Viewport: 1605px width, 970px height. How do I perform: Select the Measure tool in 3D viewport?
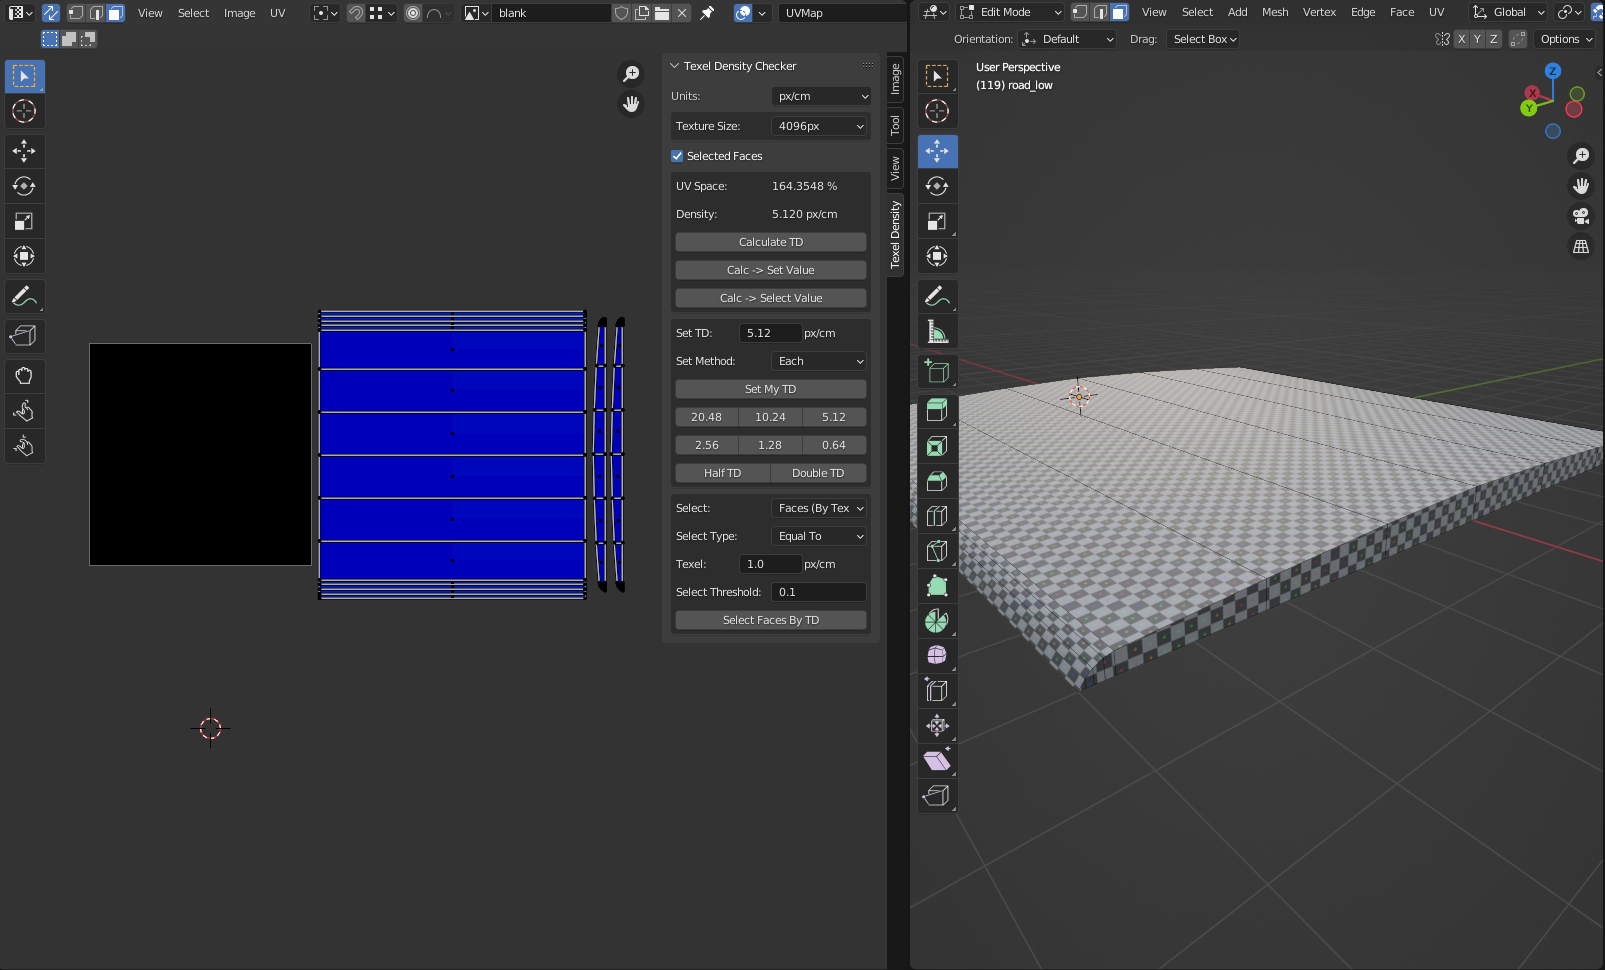click(937, 331)
